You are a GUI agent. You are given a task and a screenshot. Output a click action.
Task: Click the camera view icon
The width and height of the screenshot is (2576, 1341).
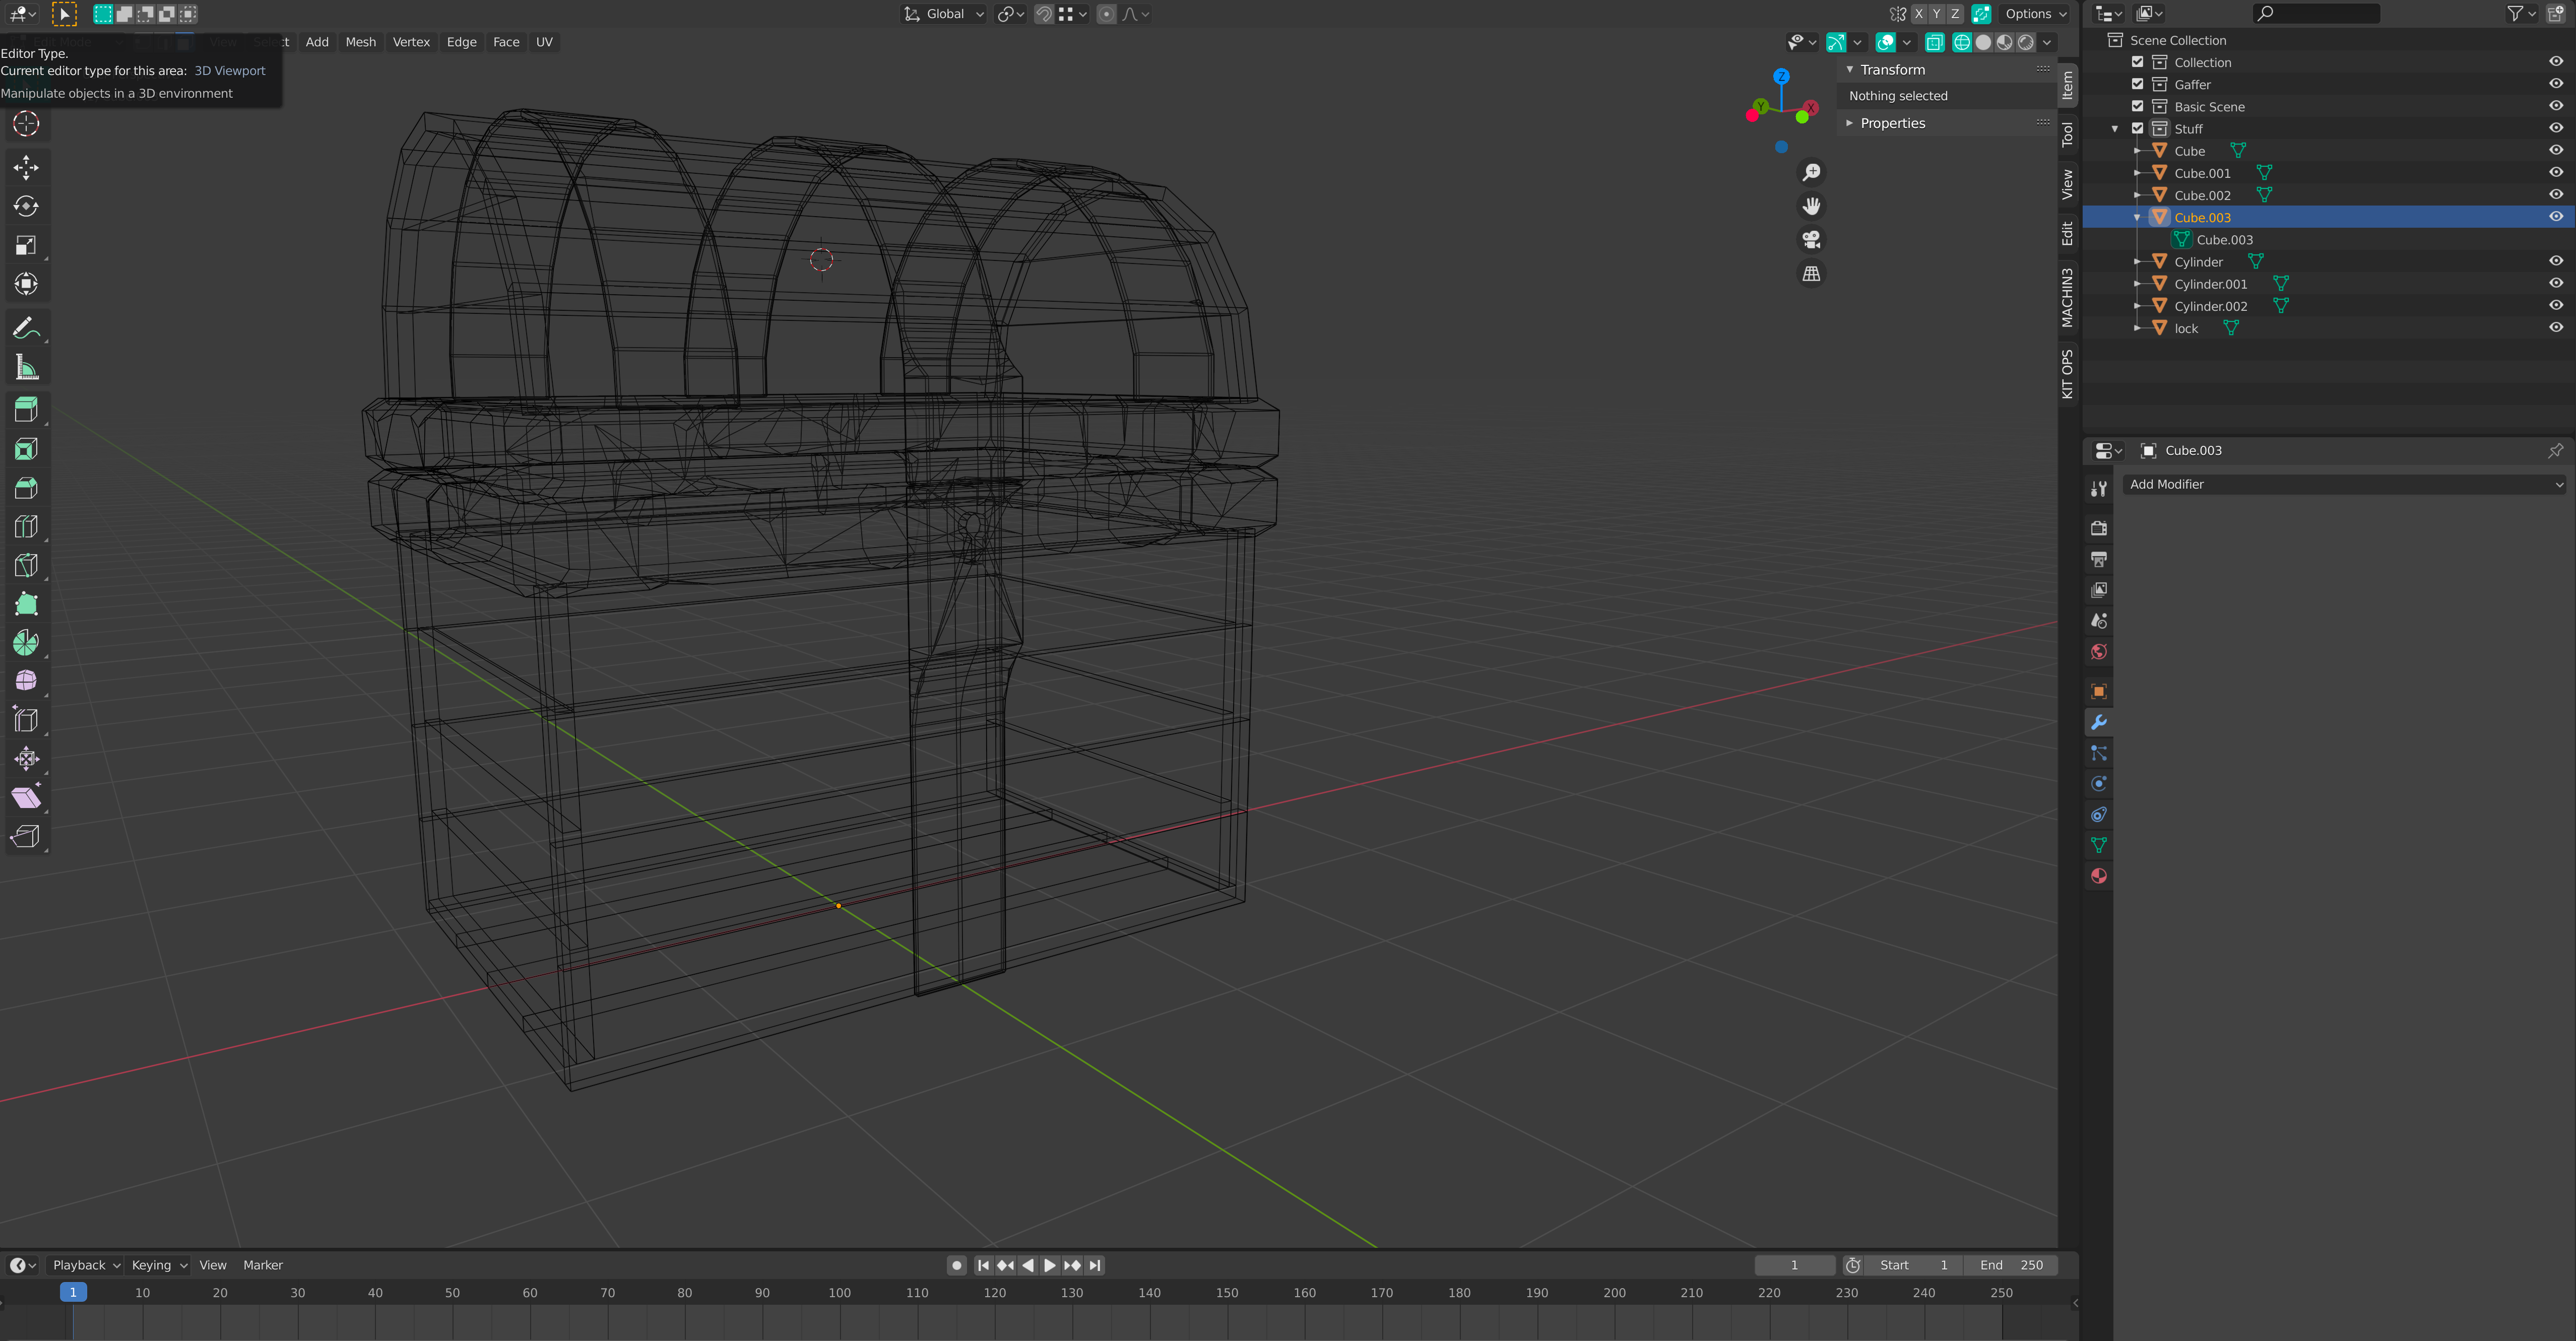[x=1811, y=240]
